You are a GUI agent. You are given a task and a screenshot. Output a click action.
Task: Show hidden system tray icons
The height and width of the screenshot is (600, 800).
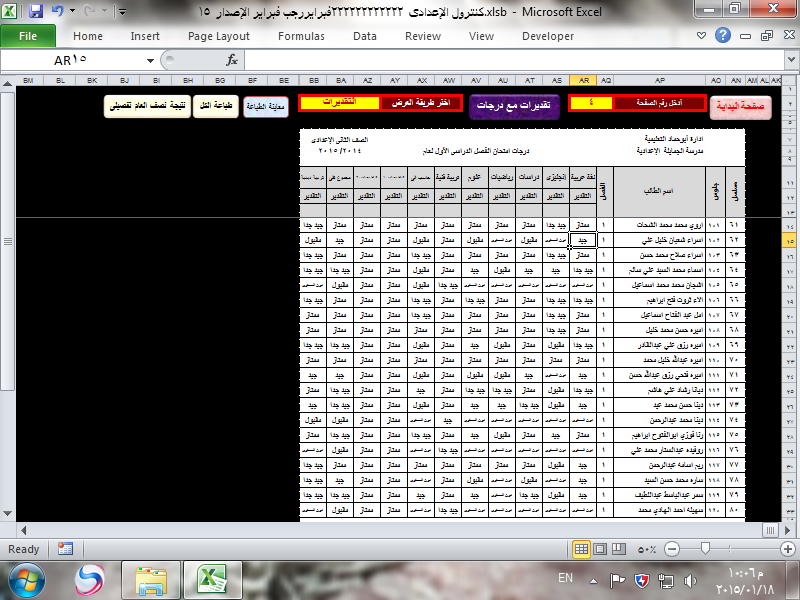pyautogui.click(x=594, y=579)
